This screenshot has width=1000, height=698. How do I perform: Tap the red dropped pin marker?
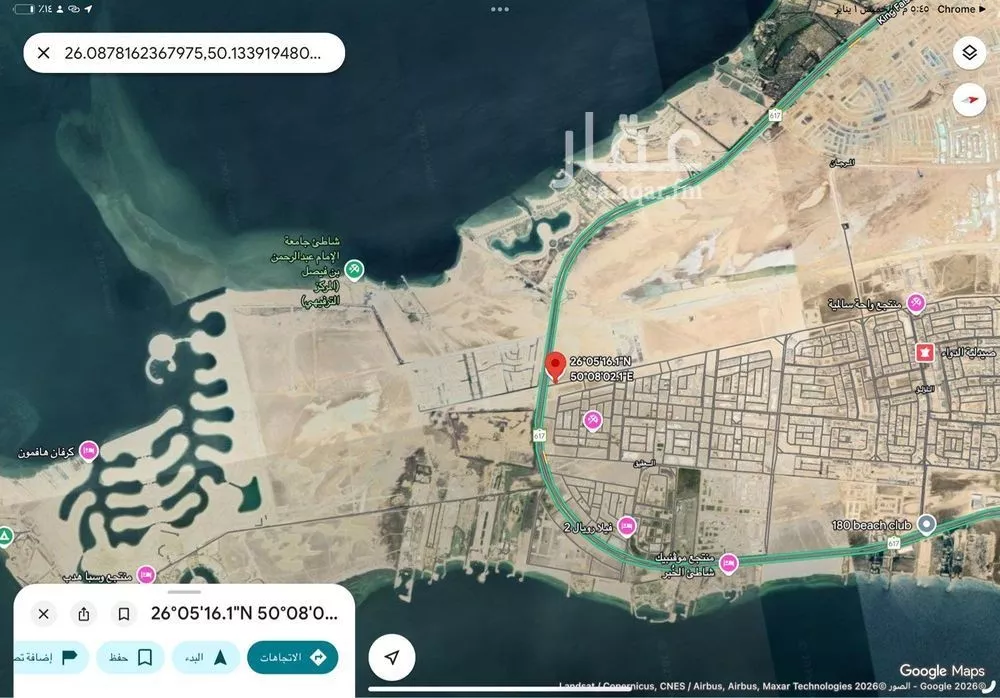555,366
